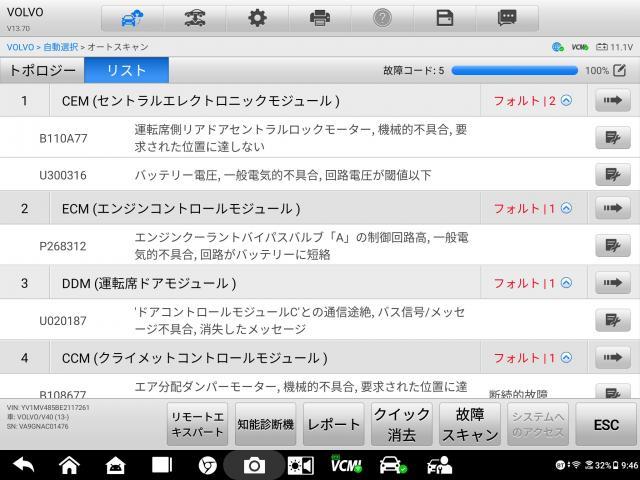Open note icon for code P268312
Viewport: 640px width, 480px height.
tap(610, 245)
